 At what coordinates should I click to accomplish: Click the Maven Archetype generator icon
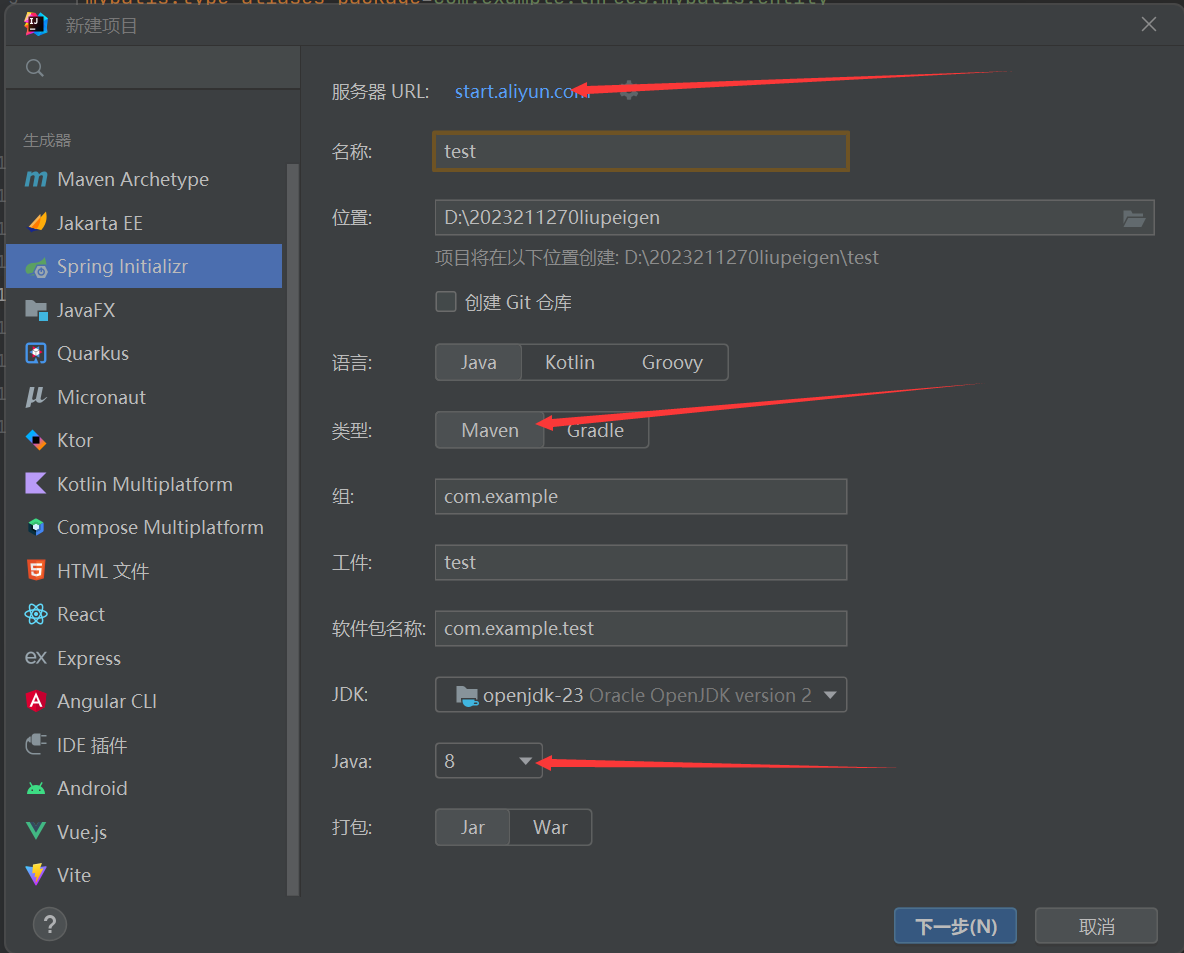(35, 179)
